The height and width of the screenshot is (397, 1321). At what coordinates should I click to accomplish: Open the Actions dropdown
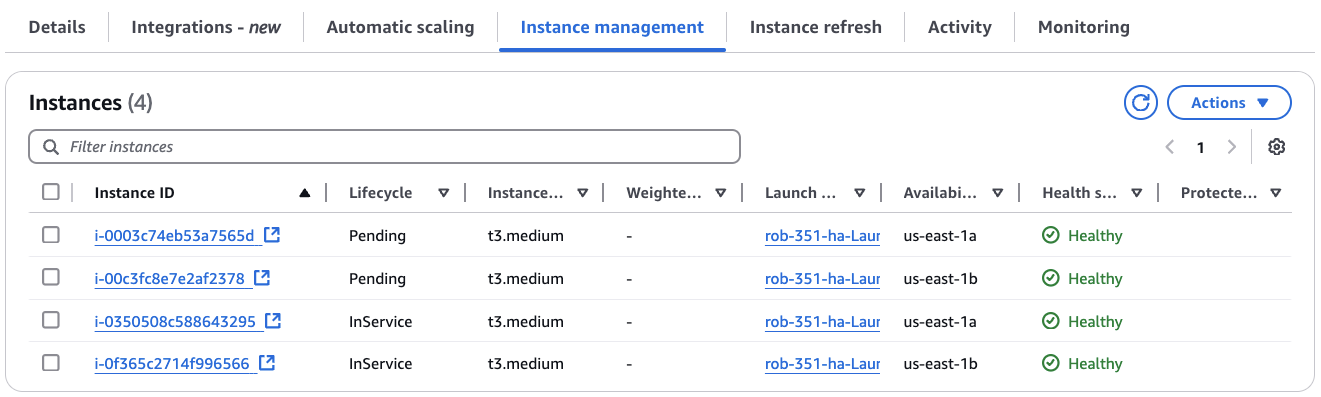tap(1229, 103)
